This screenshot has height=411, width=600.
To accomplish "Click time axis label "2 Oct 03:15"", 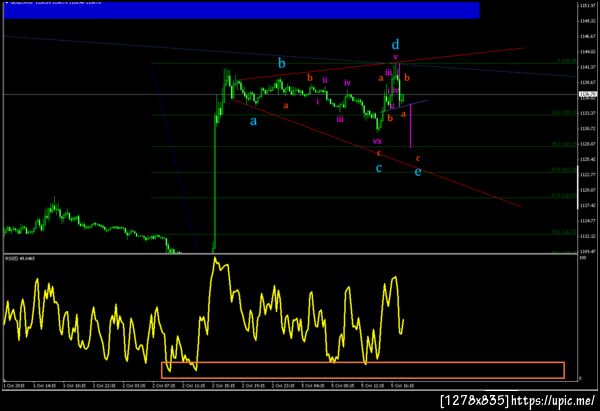I will (134, 386).
